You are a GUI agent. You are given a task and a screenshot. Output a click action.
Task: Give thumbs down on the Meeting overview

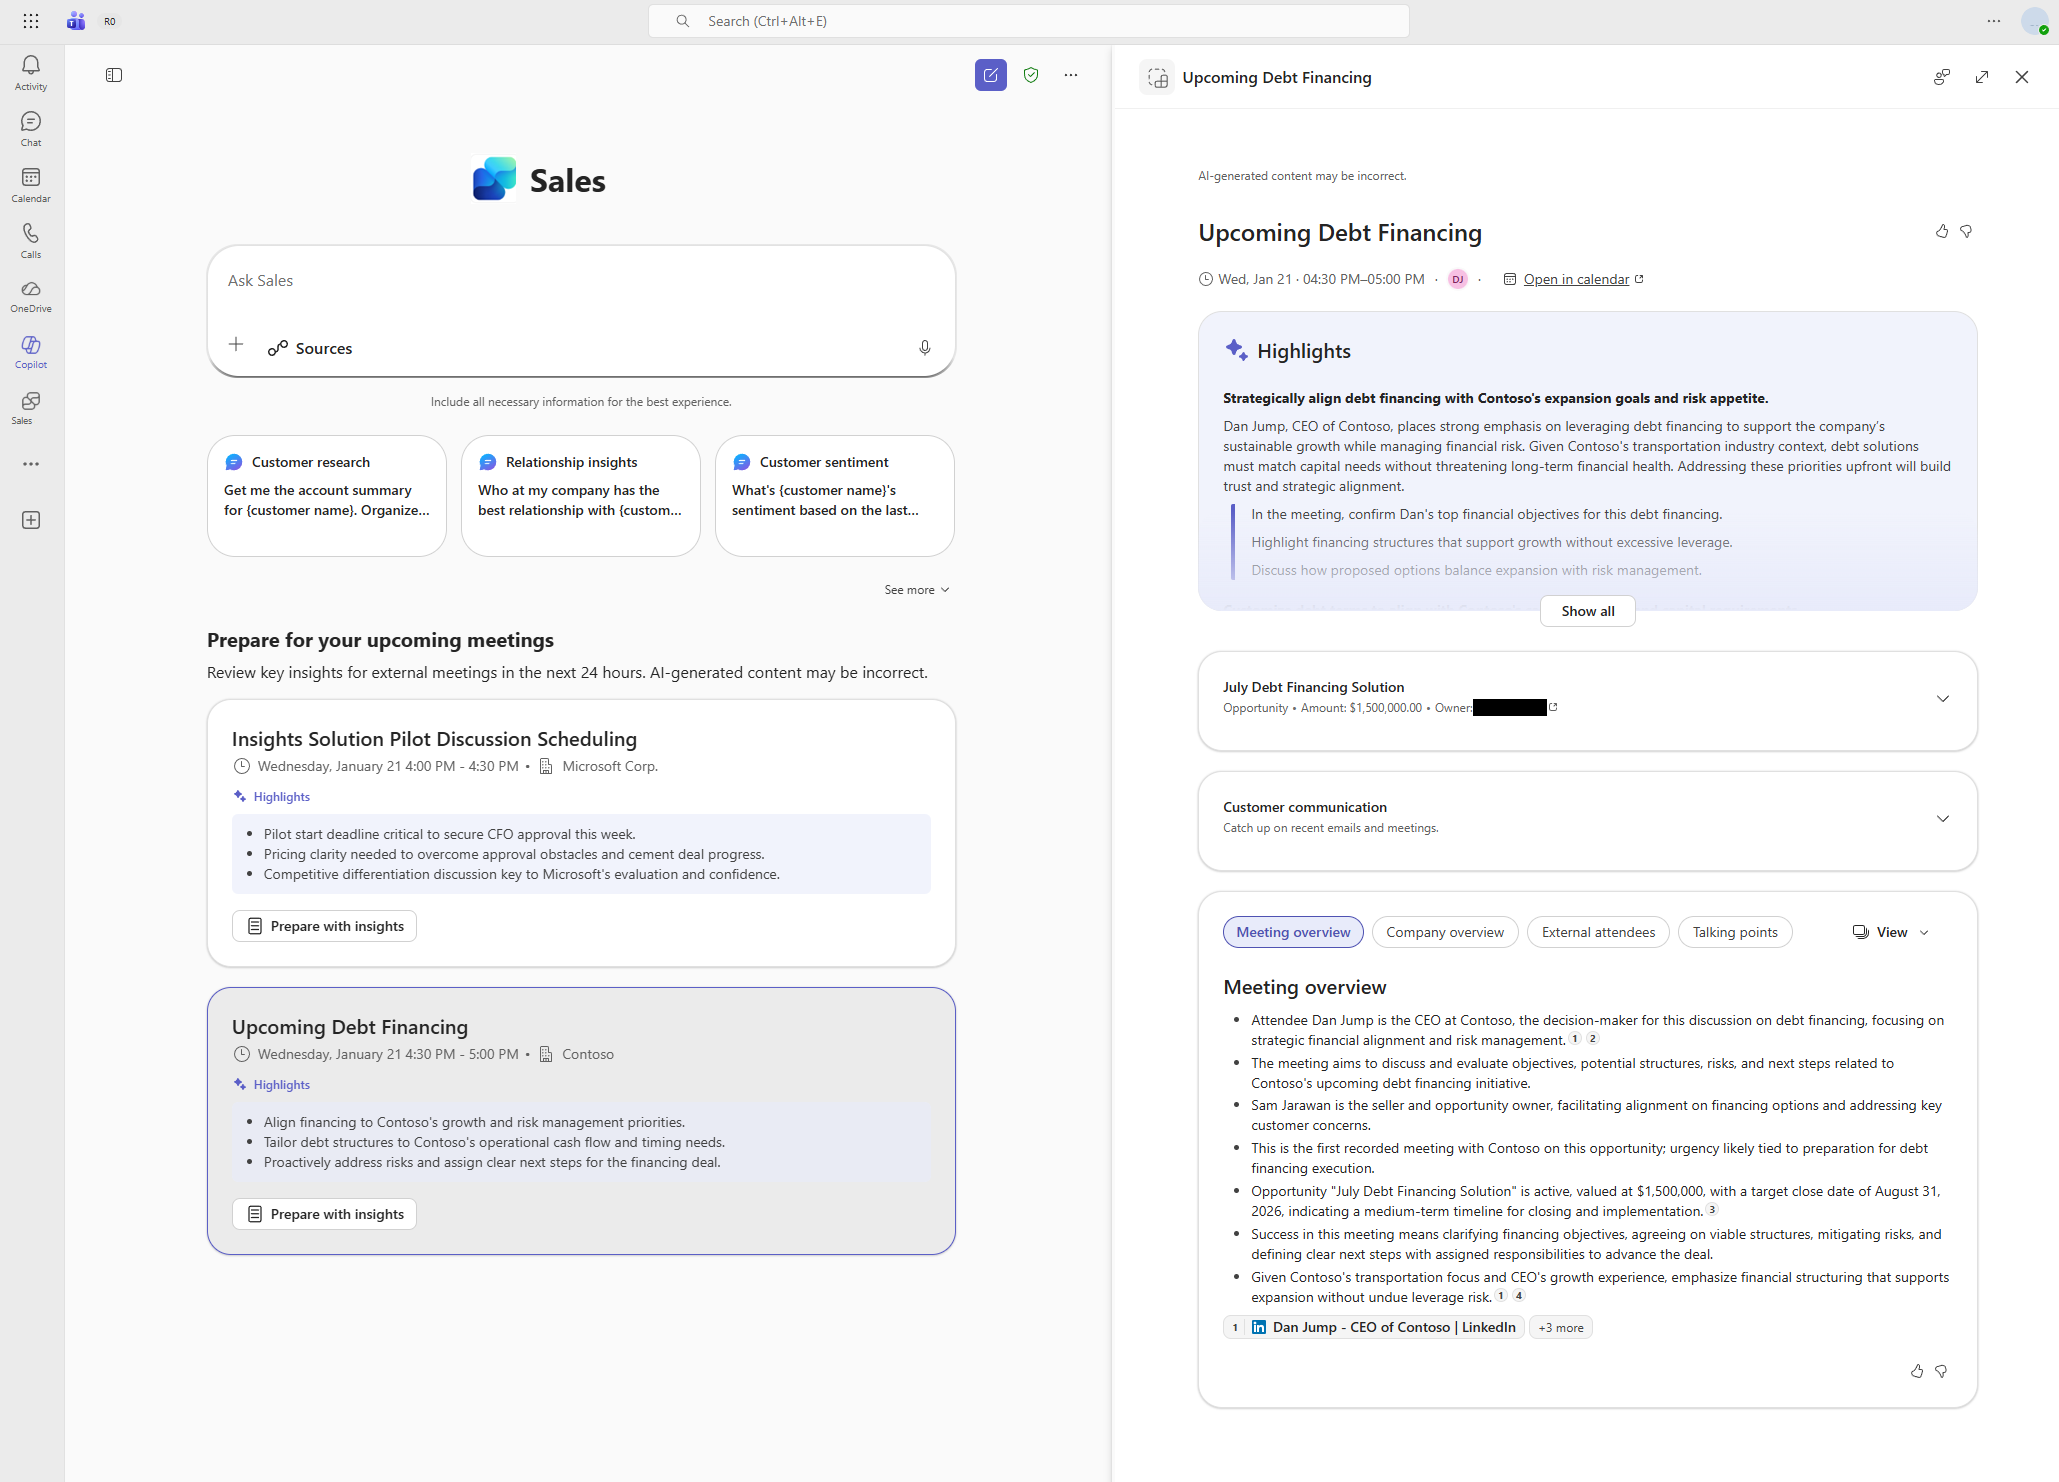1943,1371
